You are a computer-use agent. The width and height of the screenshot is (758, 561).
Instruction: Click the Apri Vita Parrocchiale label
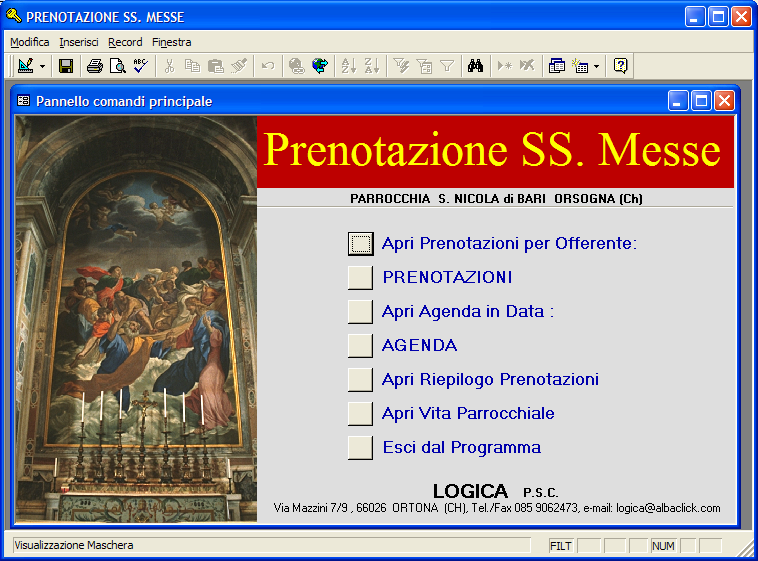(468, 413)
